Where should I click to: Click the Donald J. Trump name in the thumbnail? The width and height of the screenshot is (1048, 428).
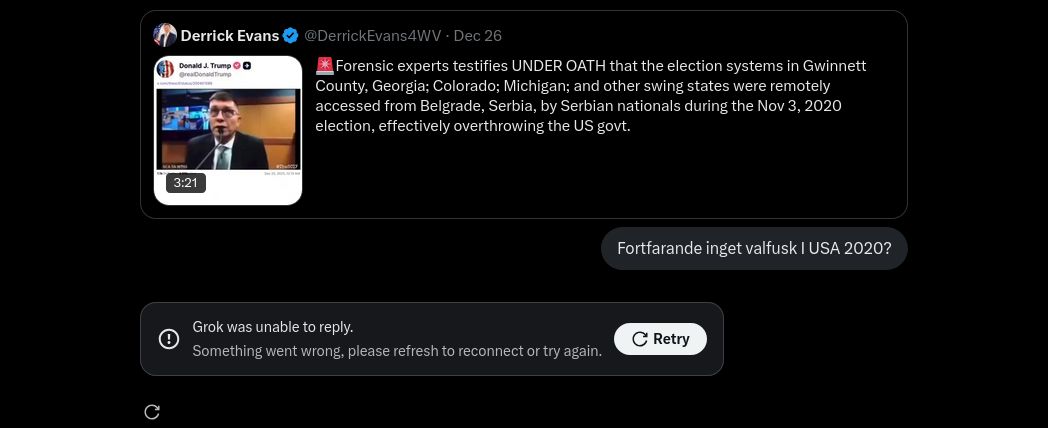coord(203,65)
